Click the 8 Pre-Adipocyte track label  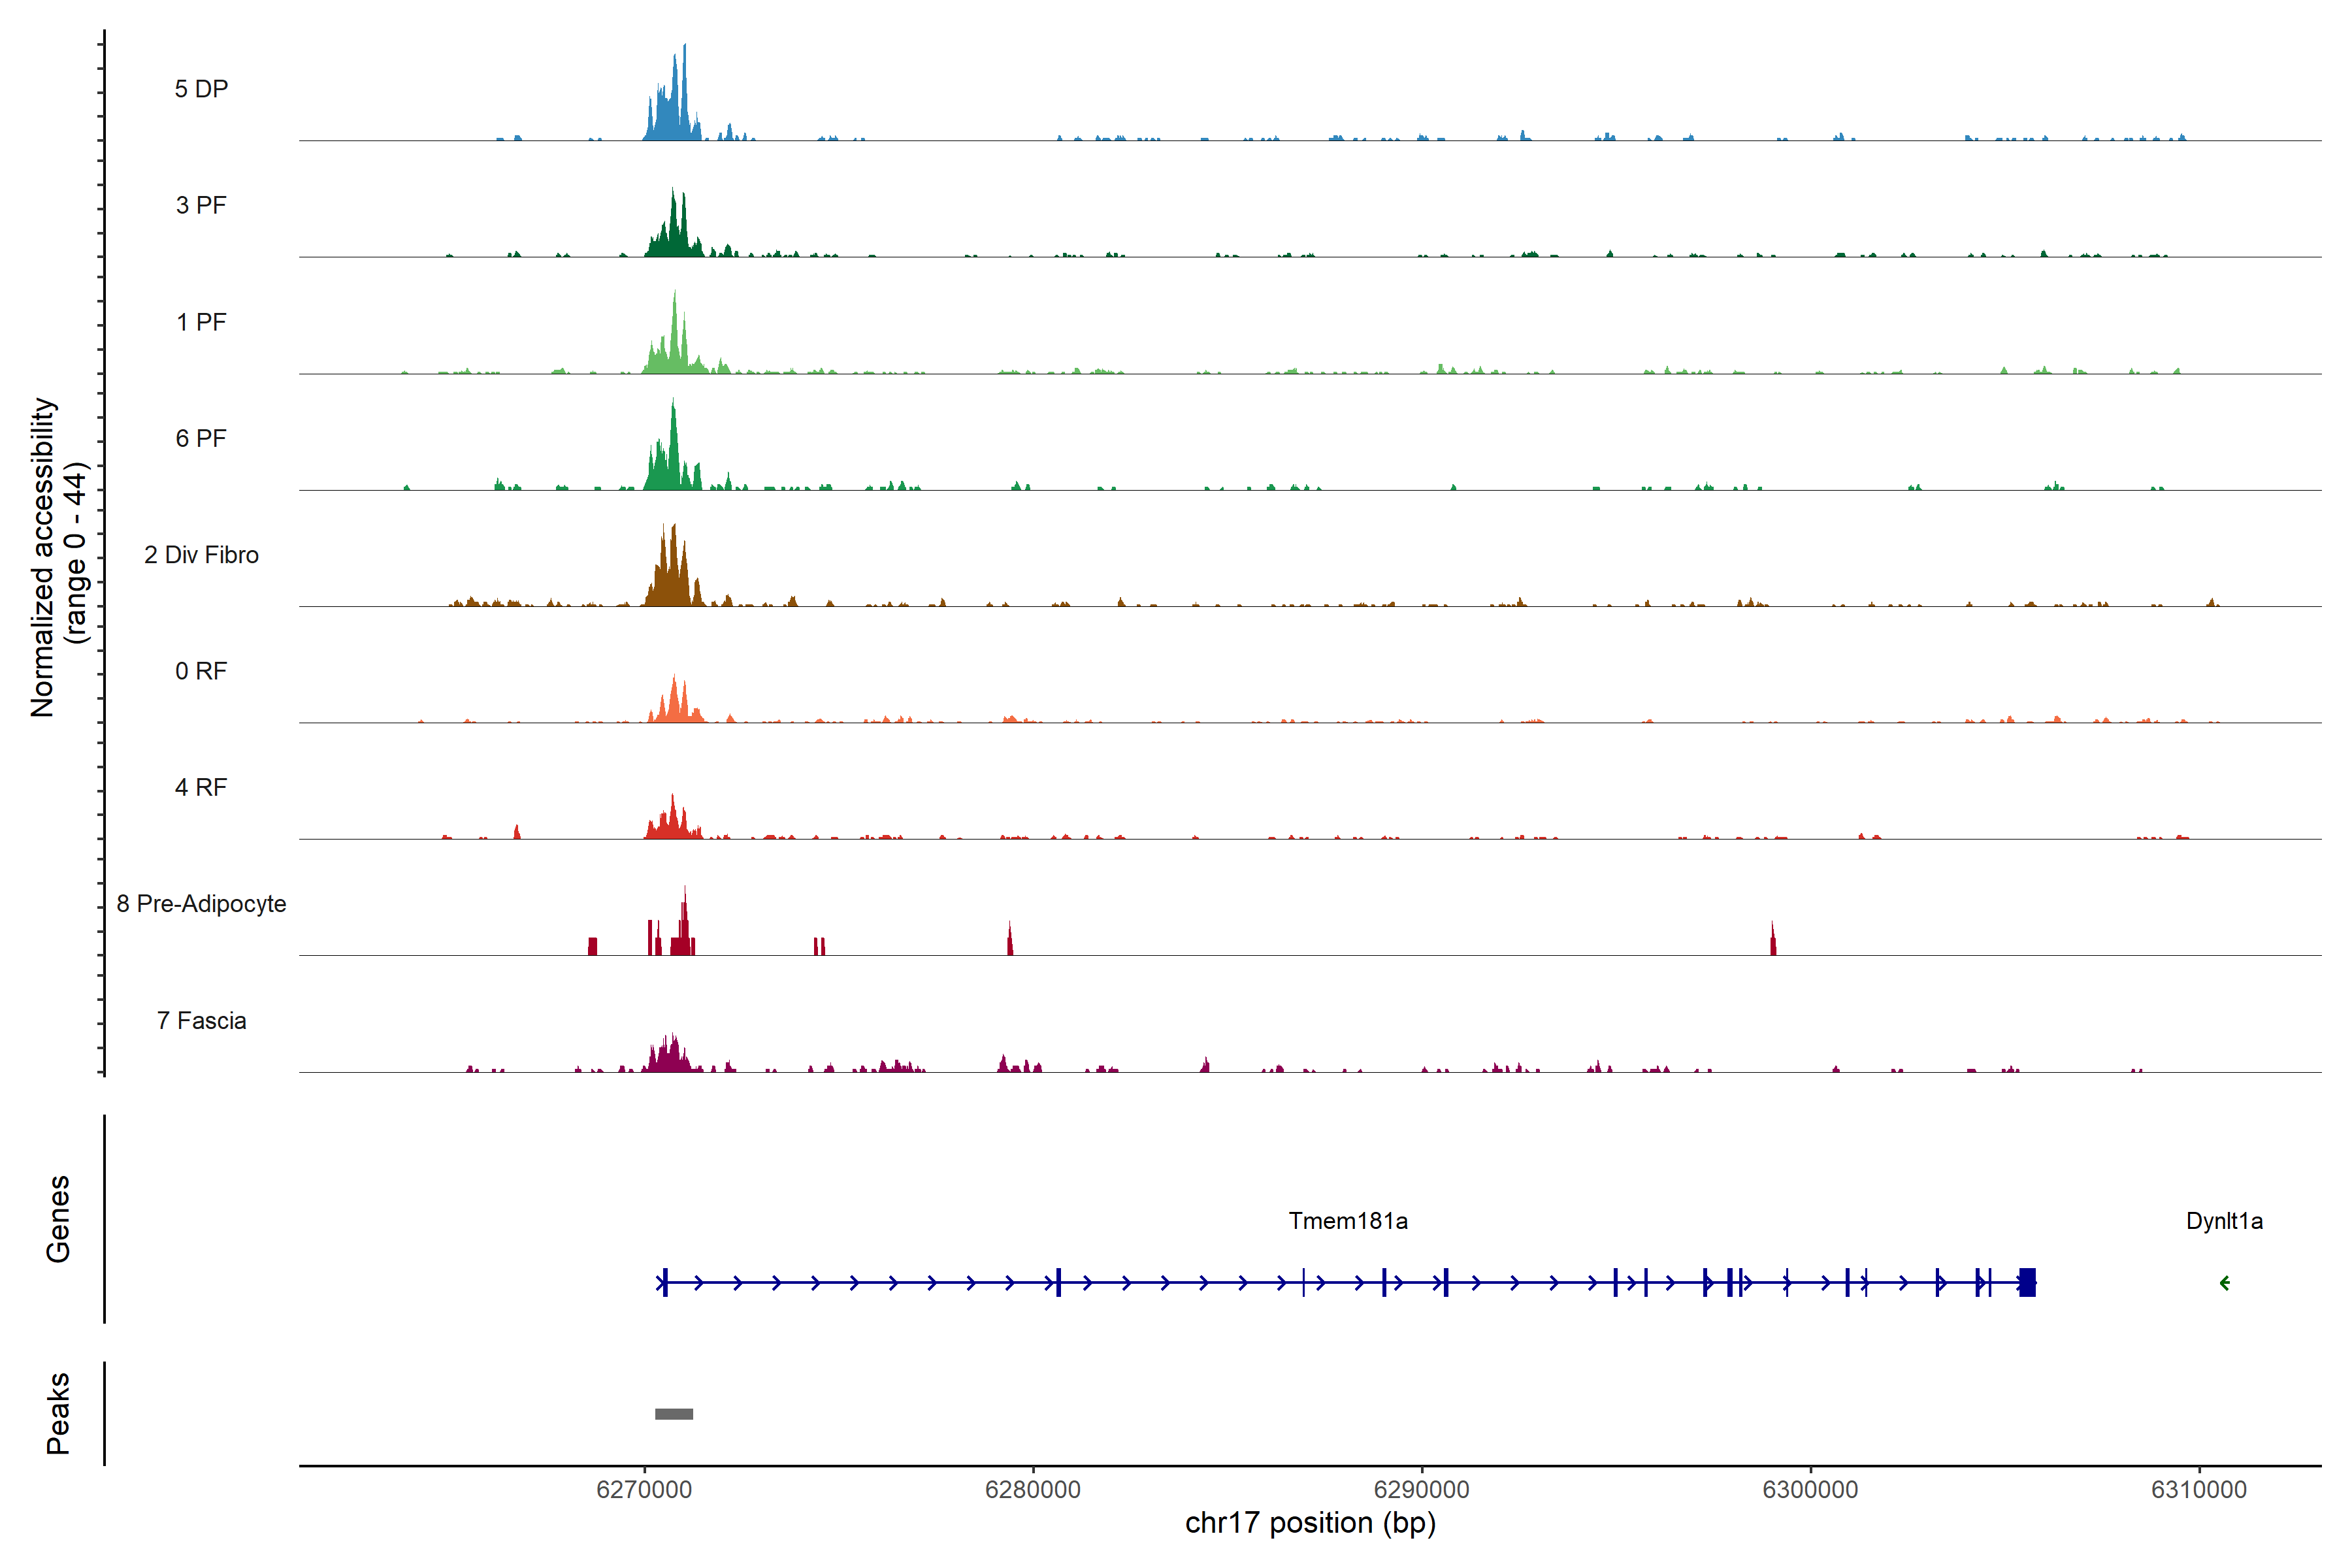click(x=201, y=904)
